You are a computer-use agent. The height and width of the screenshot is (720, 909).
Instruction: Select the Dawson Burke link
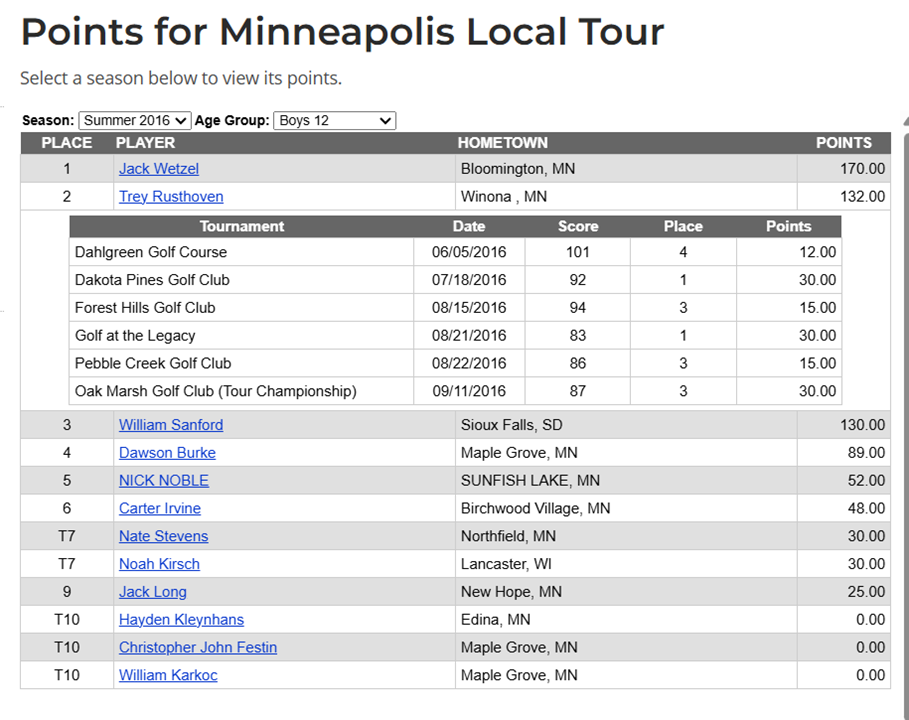[x=167, y=453]
